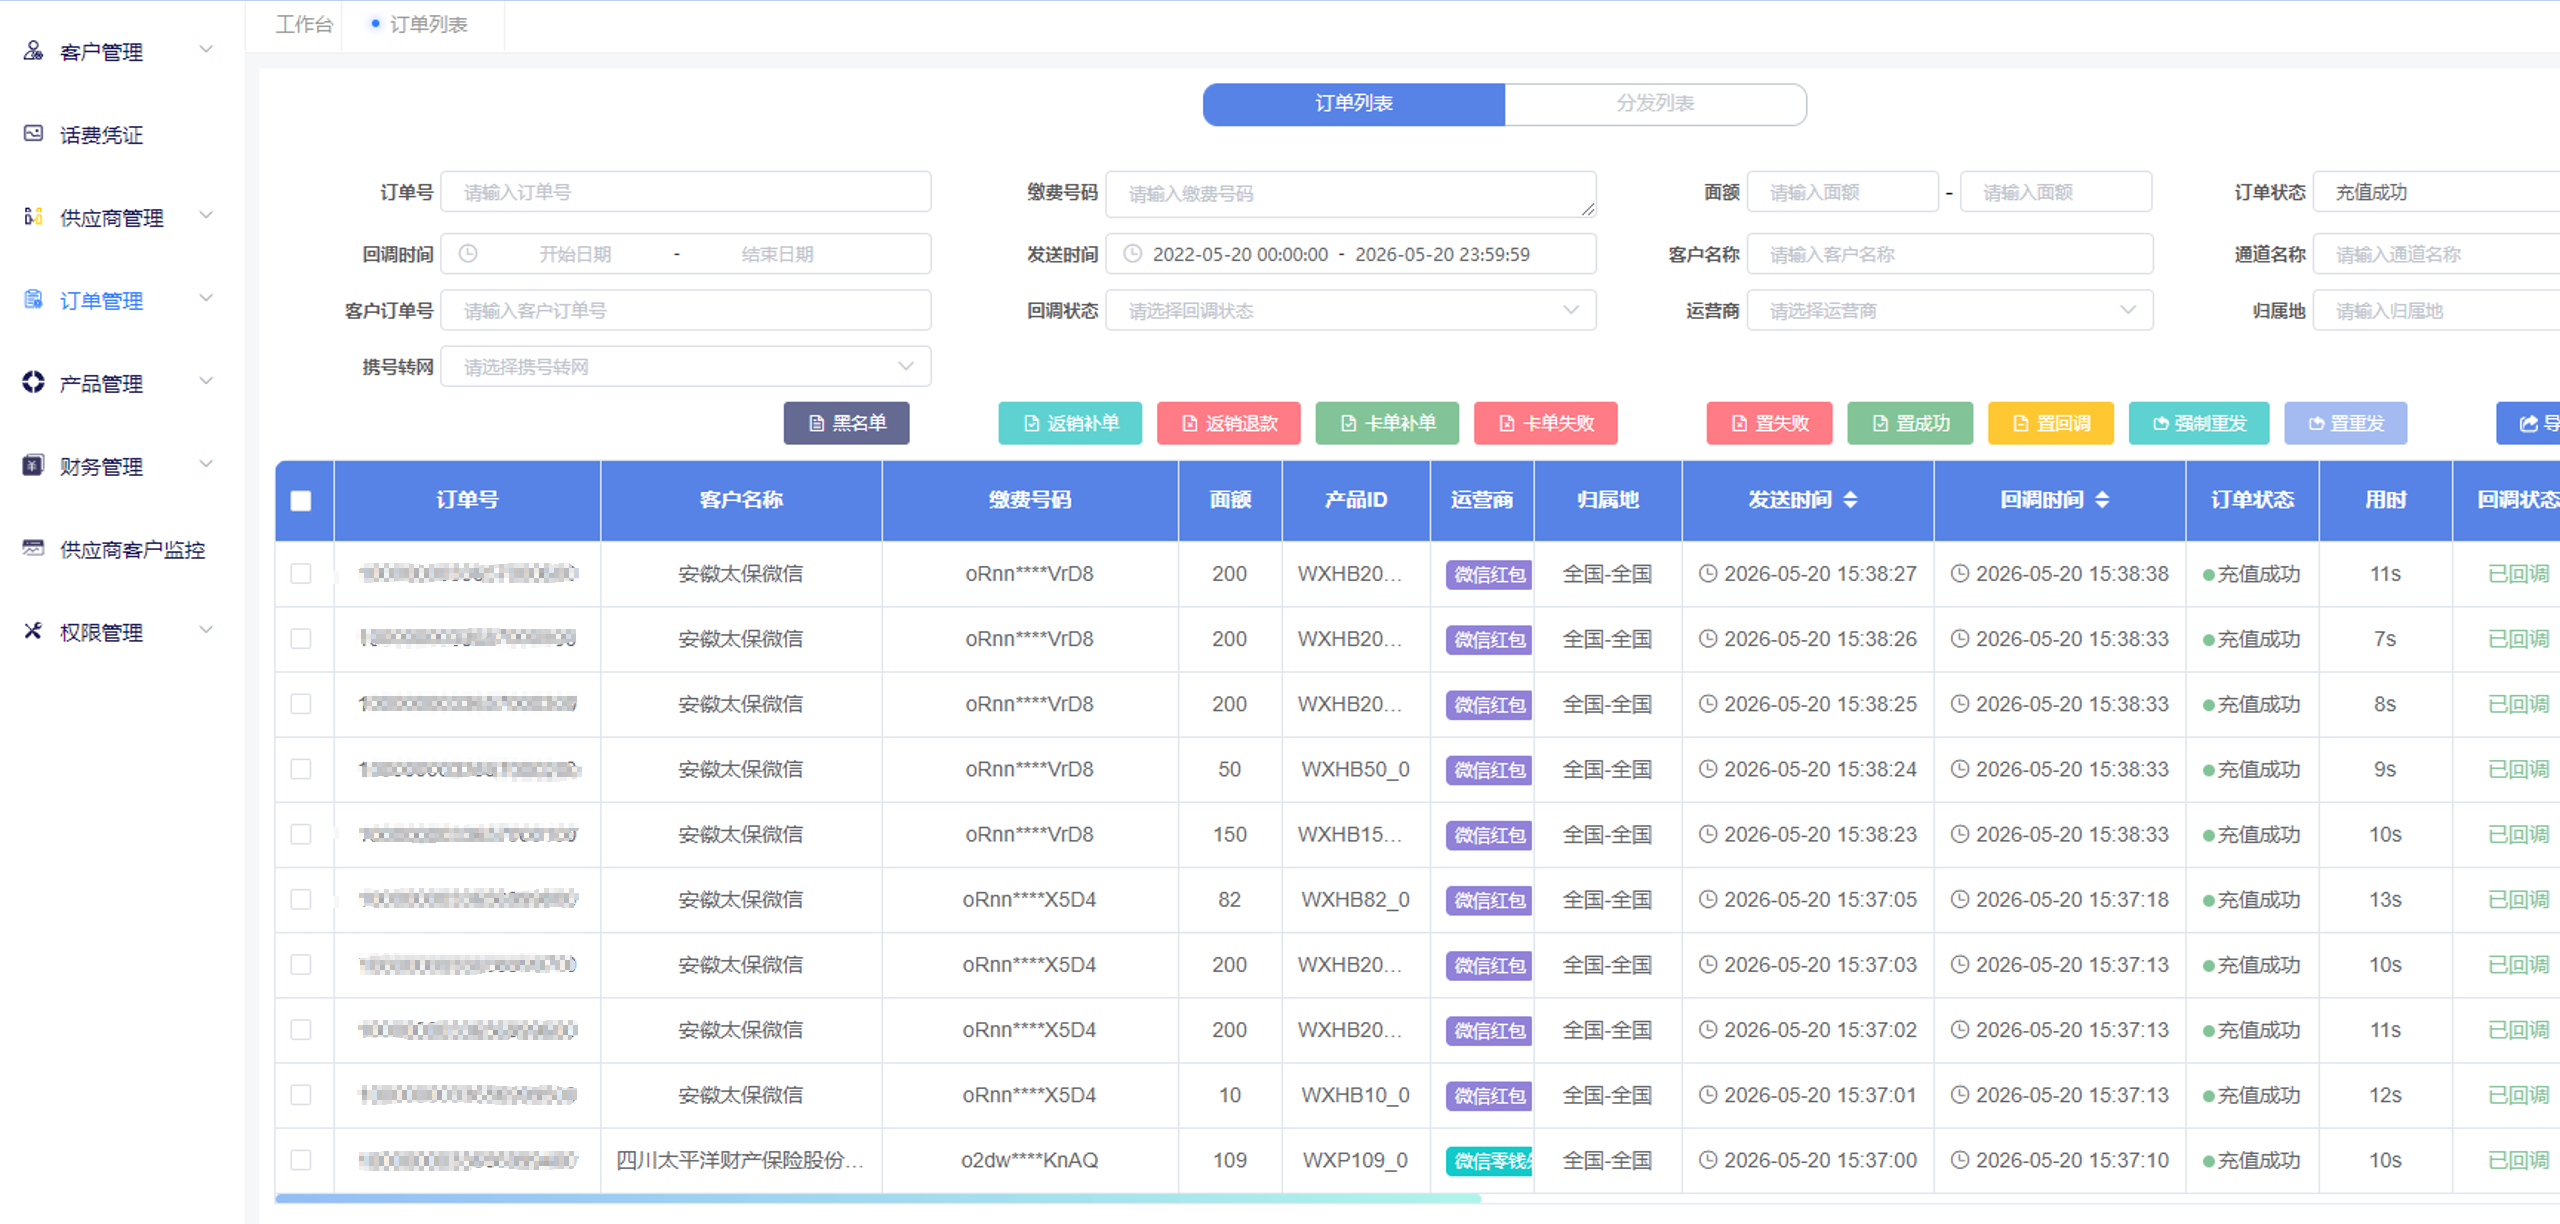Open the 携号转网 dropdown

click(x=686, y=367)
